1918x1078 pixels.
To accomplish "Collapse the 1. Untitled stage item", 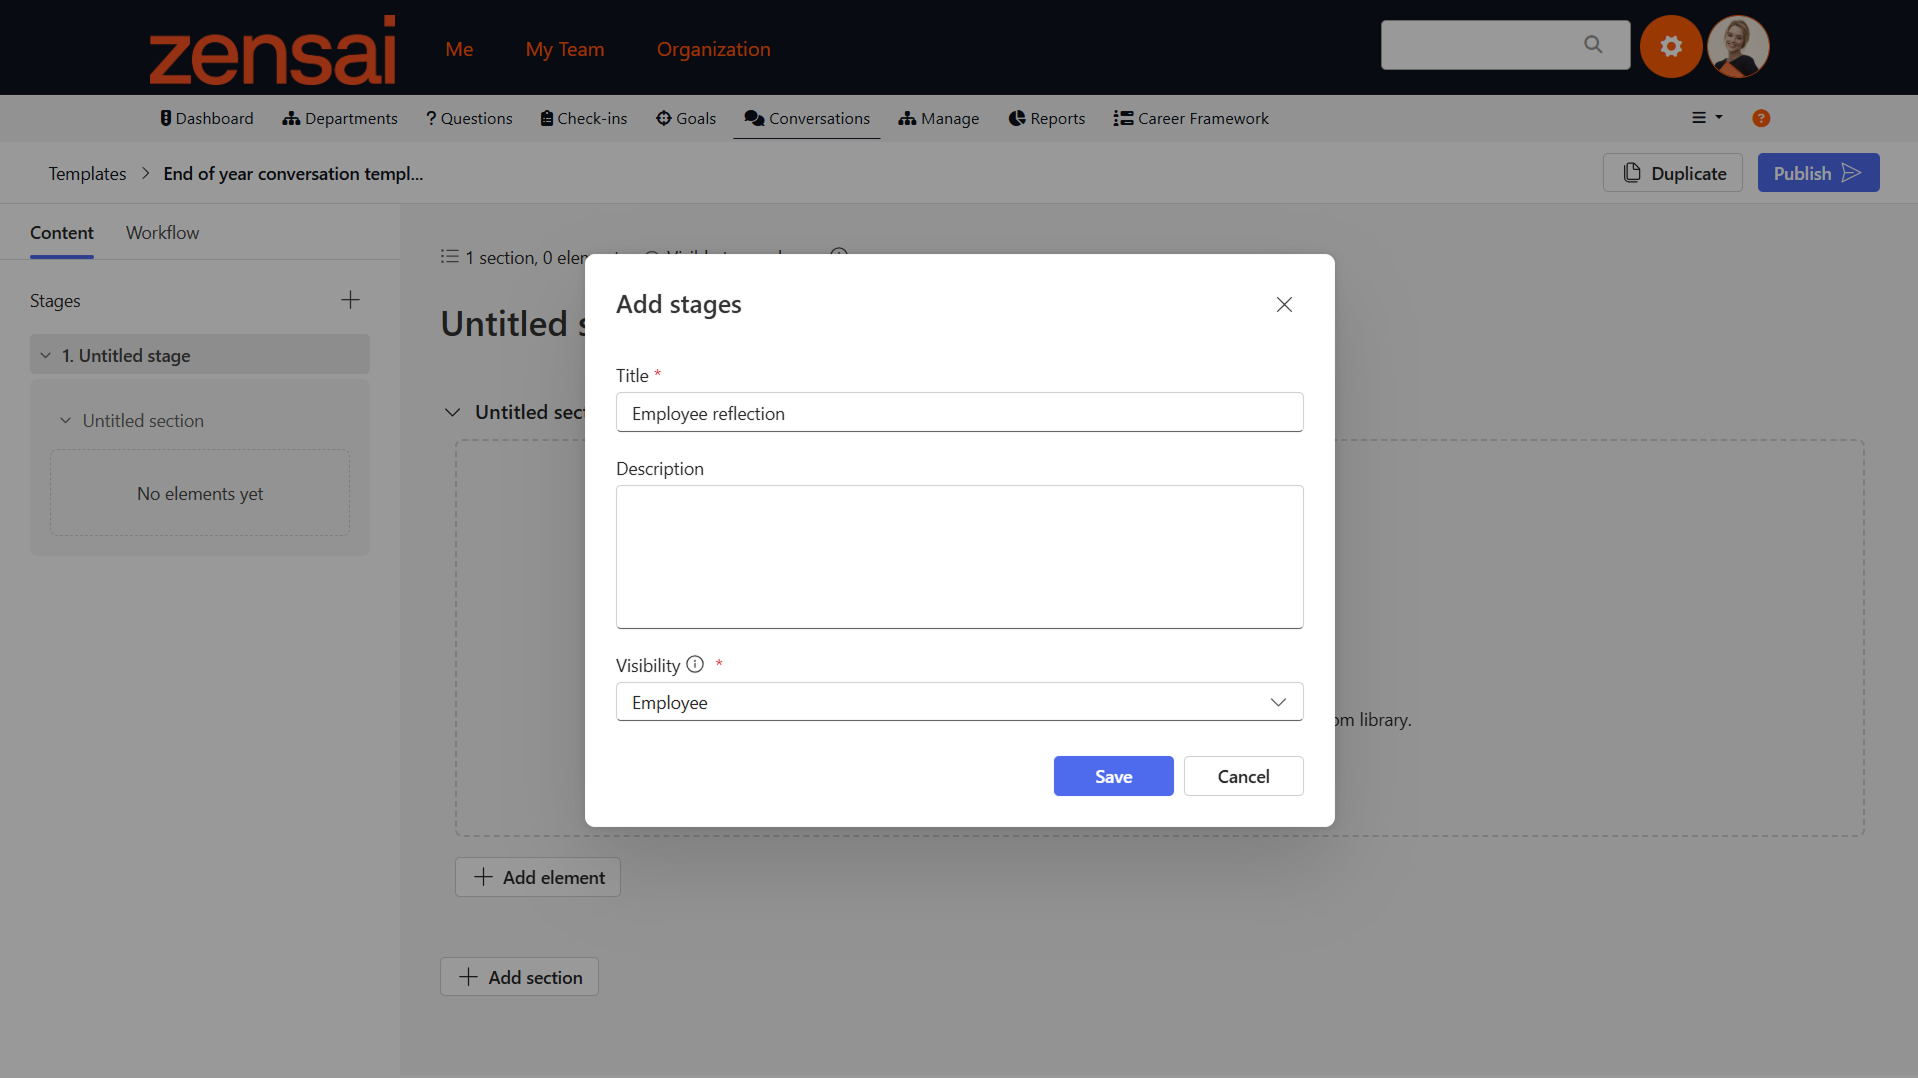I will [46, 355].
